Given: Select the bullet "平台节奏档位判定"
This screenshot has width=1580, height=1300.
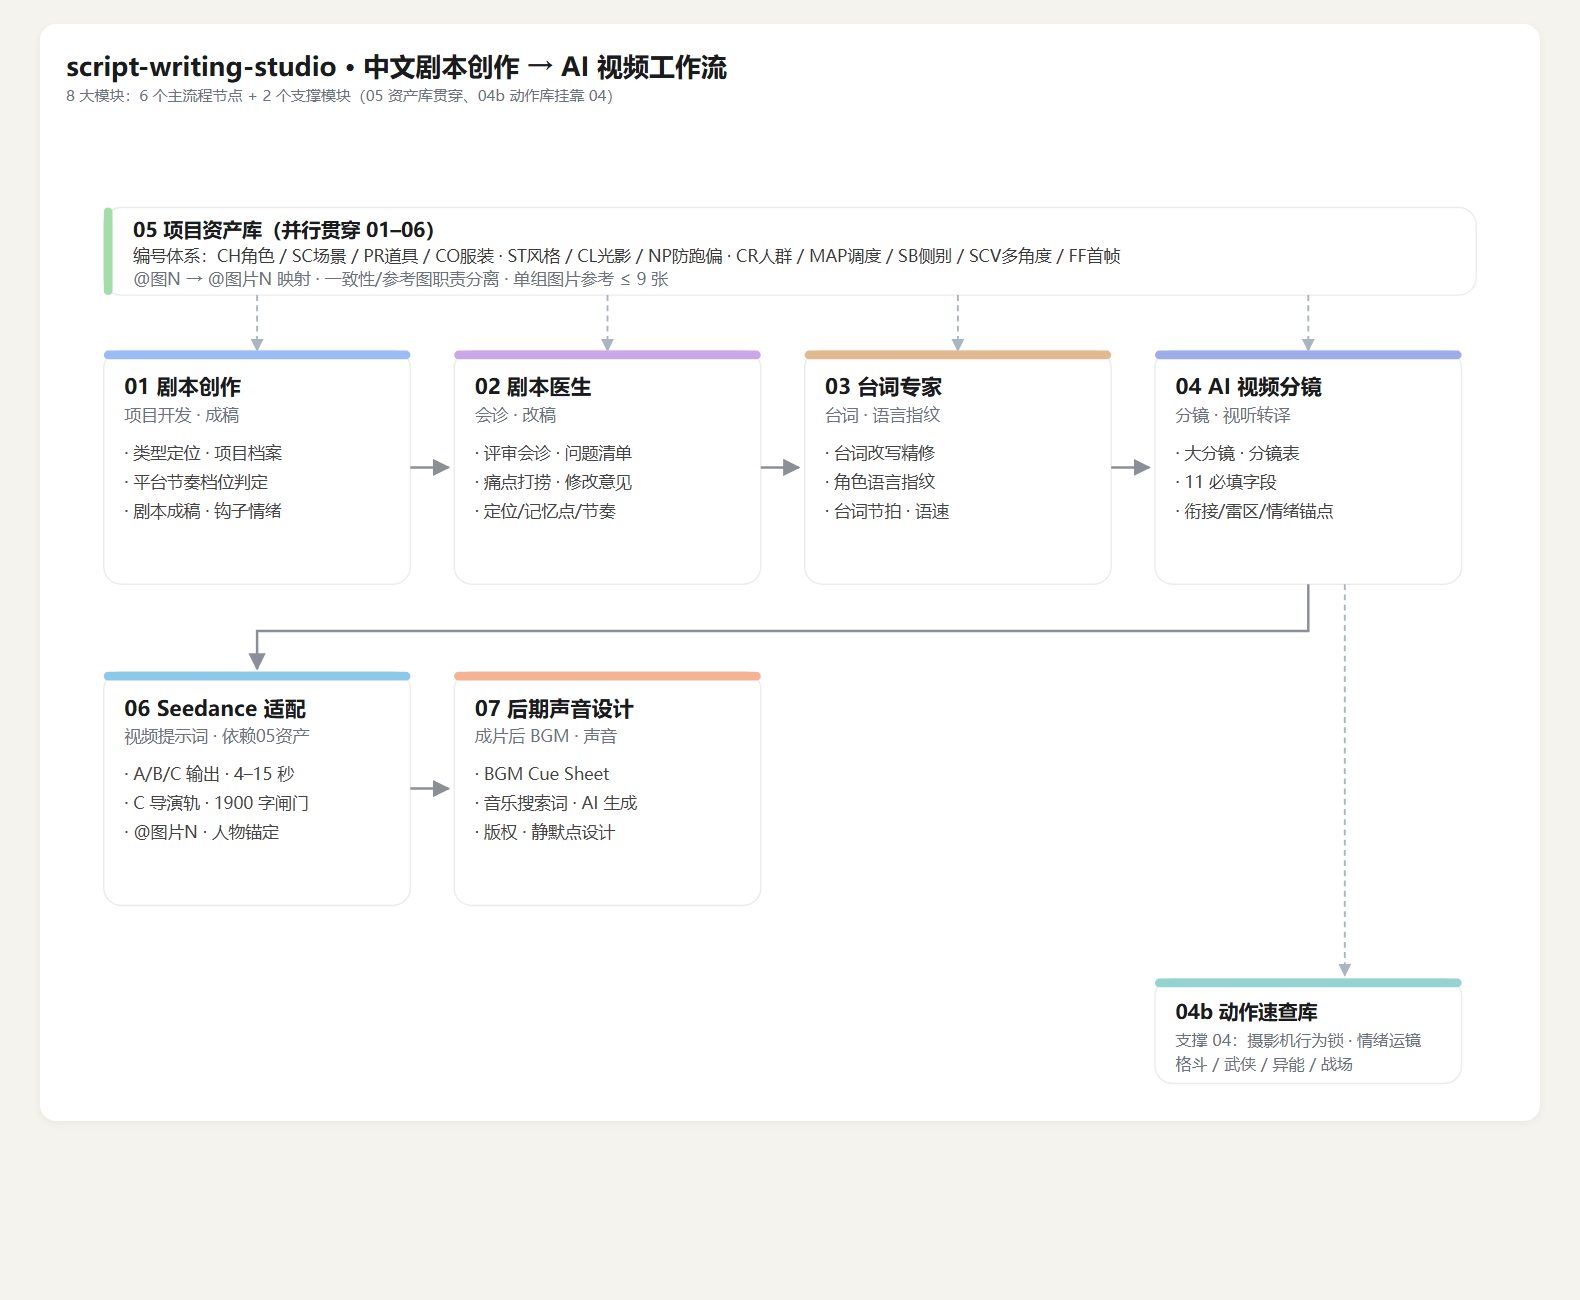Looking at the screenshot, I should [196, 482].
